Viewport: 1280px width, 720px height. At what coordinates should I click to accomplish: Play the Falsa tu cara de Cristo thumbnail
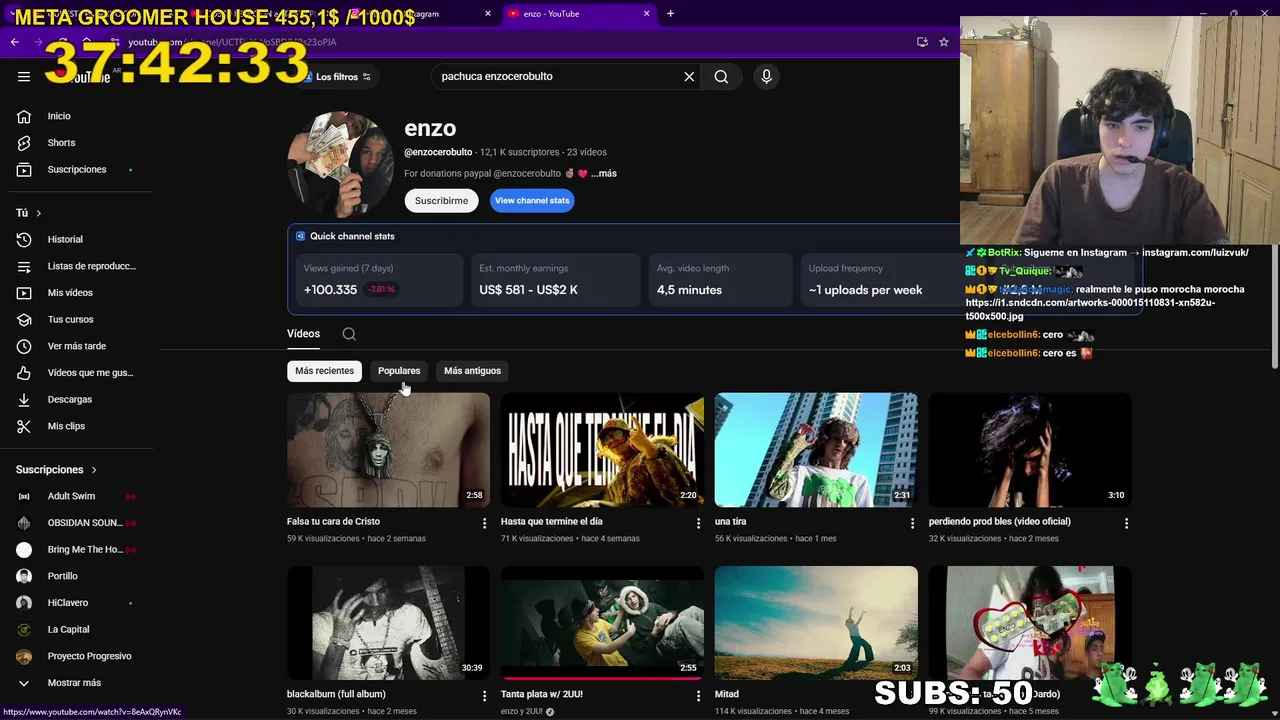click(388, 450)
